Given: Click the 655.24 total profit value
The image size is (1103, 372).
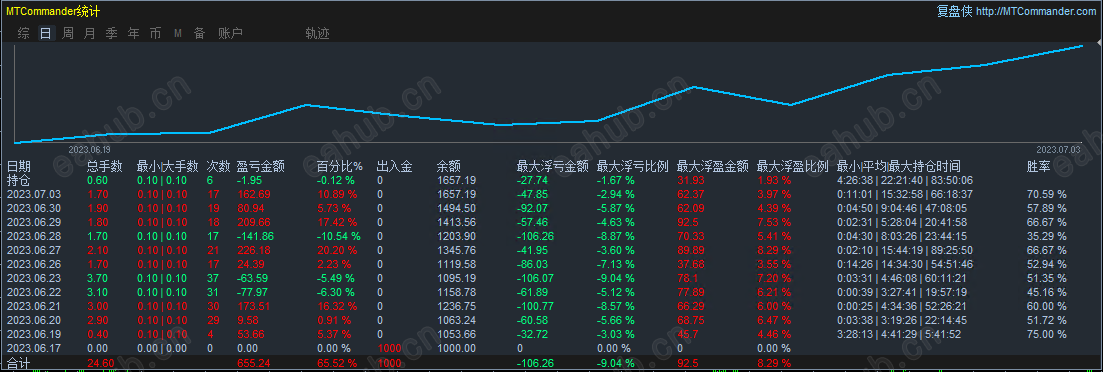Looking at the screenshot, I should [x=255, y=364].
